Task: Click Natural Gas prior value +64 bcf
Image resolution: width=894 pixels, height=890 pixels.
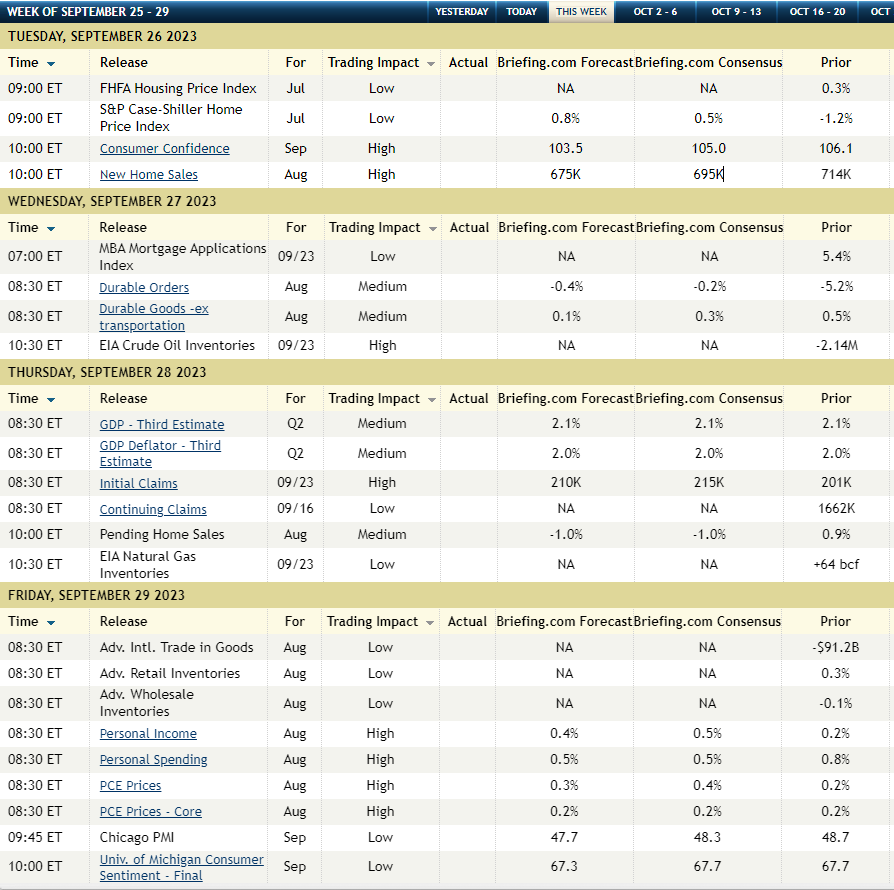Action: tap(836, 564)
